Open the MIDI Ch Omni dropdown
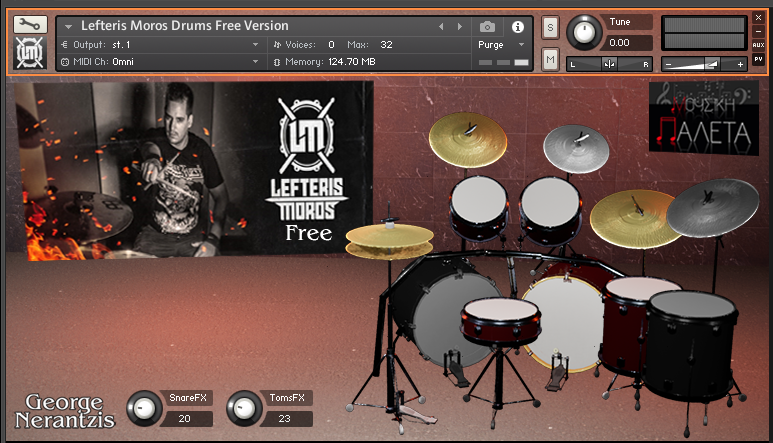The height and width of the screenshot is (443, 773). pos(160,62)
